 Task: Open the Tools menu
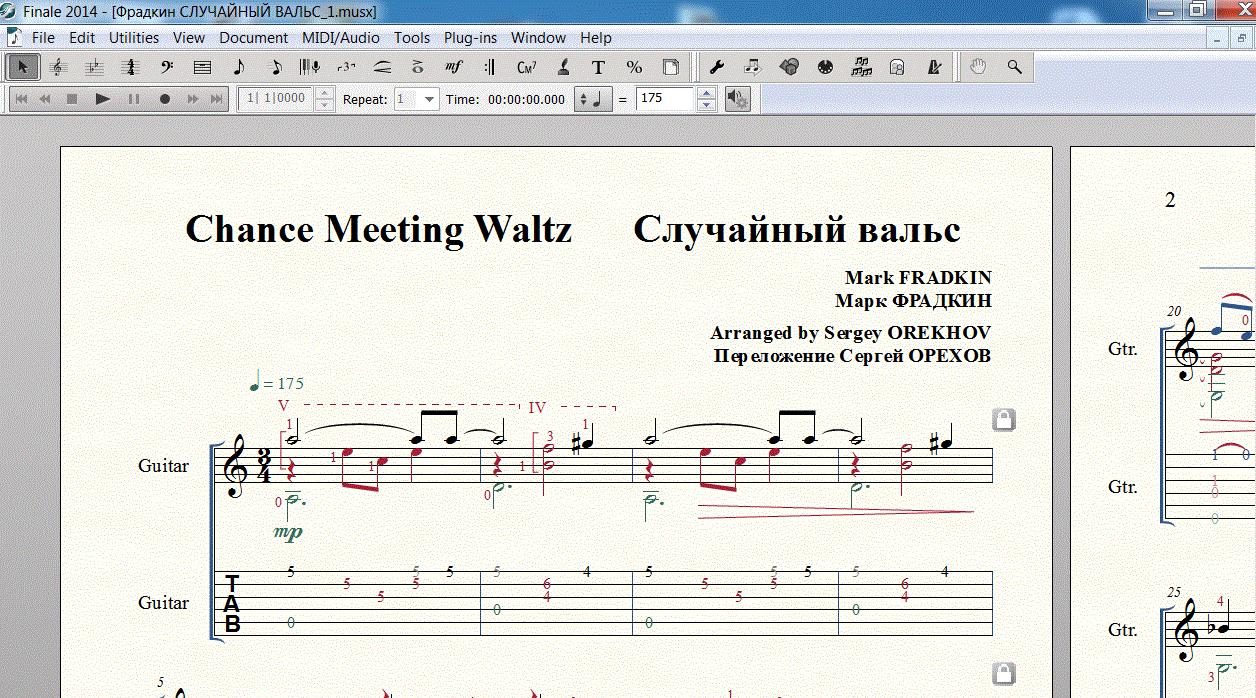(x=412, y=38)
